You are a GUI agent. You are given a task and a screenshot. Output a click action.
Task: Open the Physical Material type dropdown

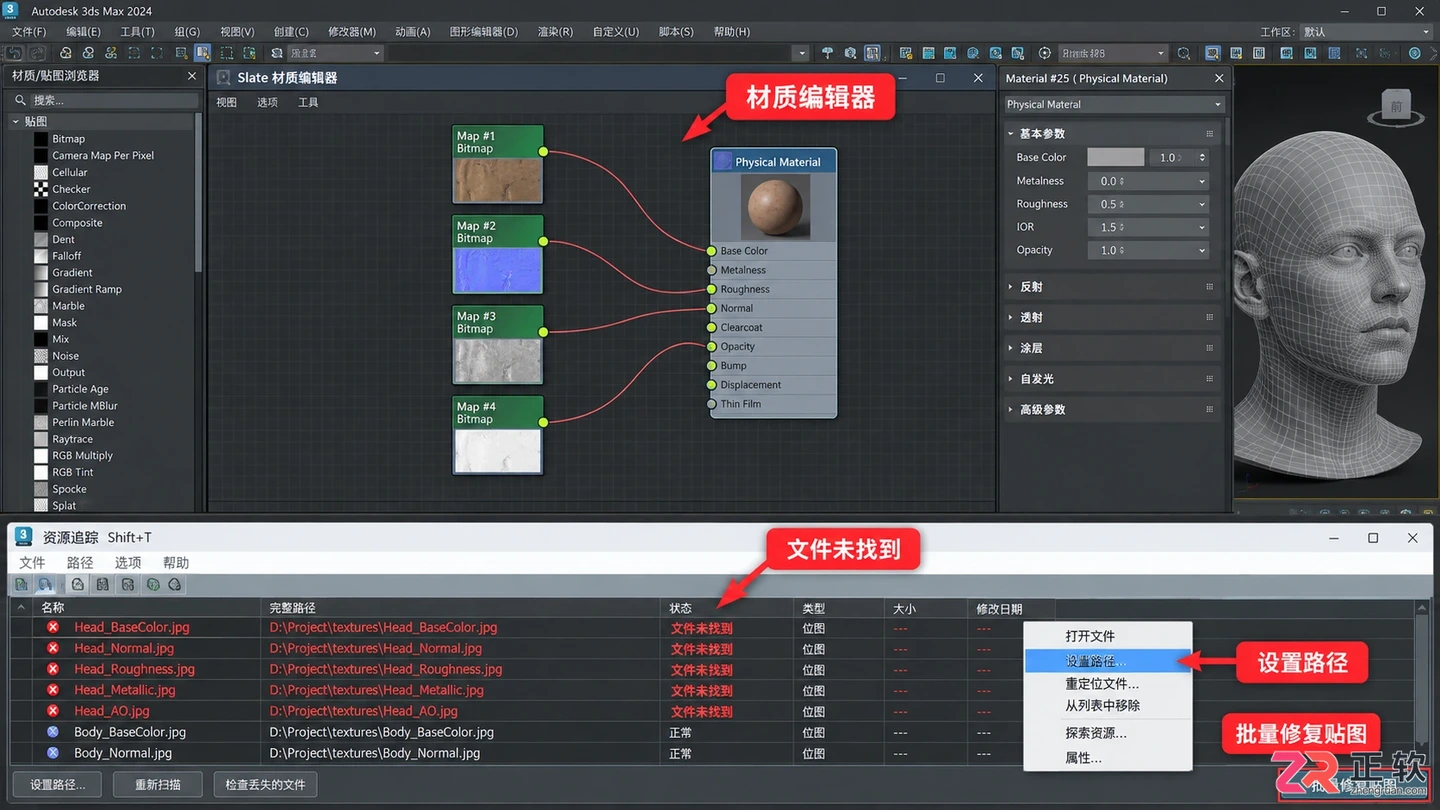(1114, 104)
